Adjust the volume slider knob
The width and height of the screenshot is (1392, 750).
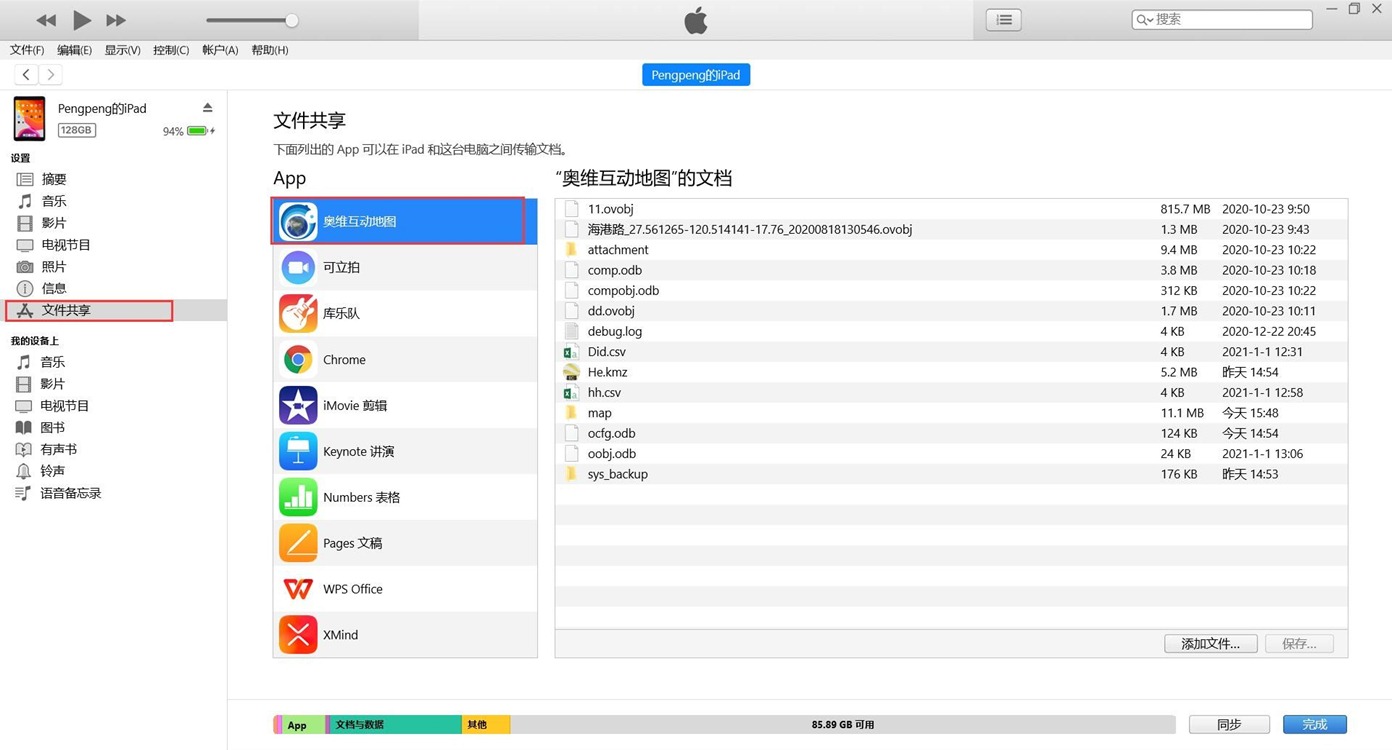click(x=291, y=20)
